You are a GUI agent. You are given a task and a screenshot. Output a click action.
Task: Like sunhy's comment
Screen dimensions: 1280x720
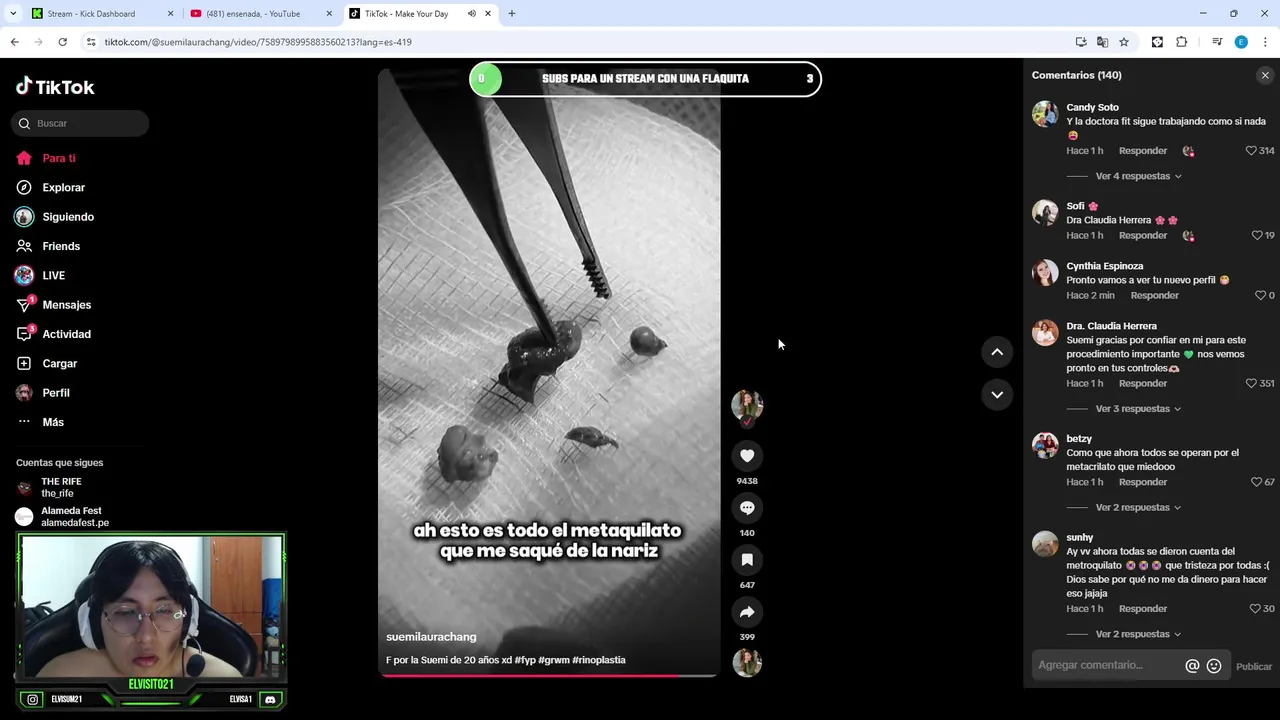point(1255,609)
